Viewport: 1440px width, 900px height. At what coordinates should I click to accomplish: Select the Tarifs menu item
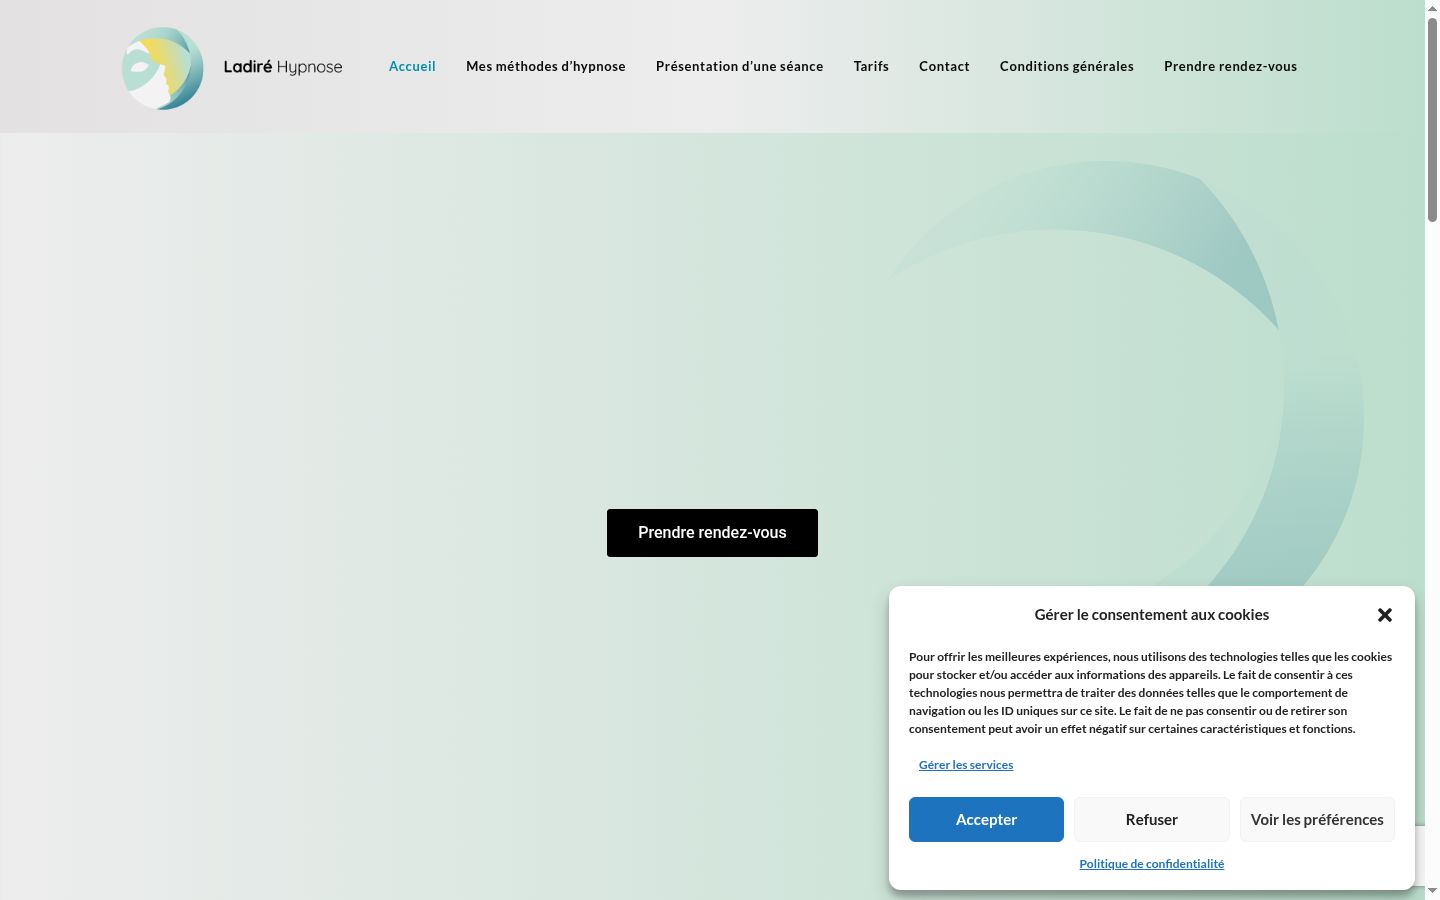click(x=871, y=66)
